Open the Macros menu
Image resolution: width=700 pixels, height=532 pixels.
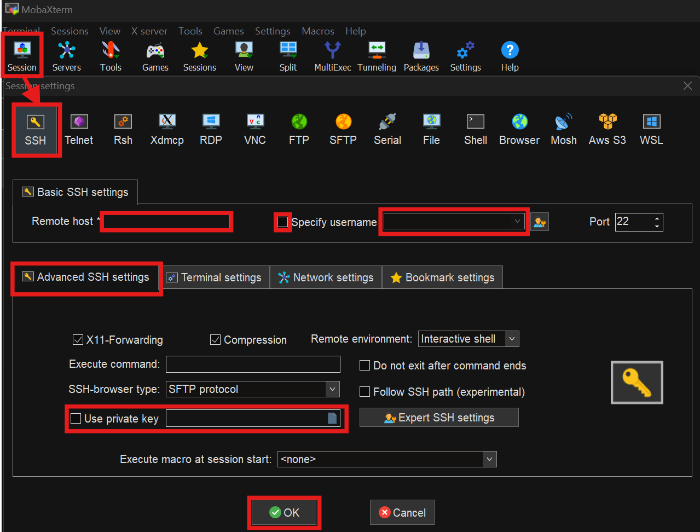318,31
